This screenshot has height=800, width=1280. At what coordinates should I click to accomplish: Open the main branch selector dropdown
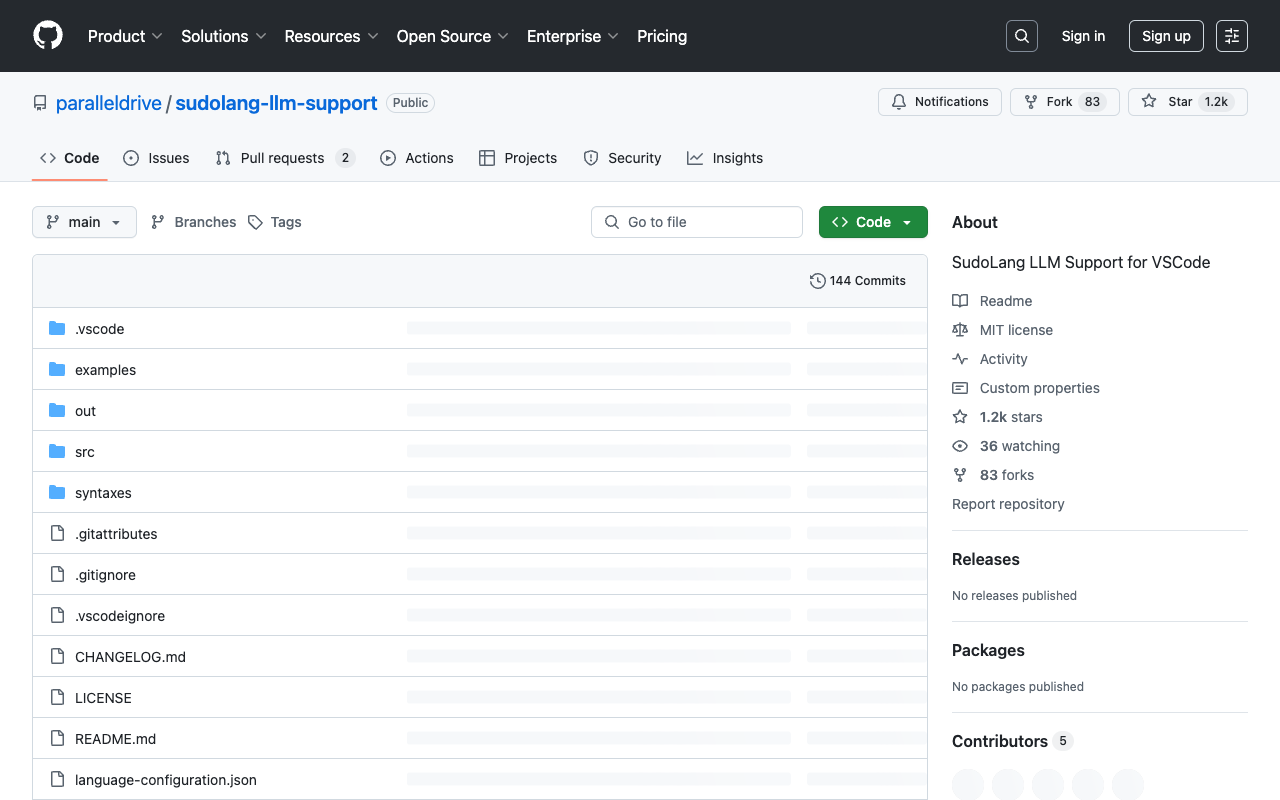pyautogui.click(x=84, y=222)
